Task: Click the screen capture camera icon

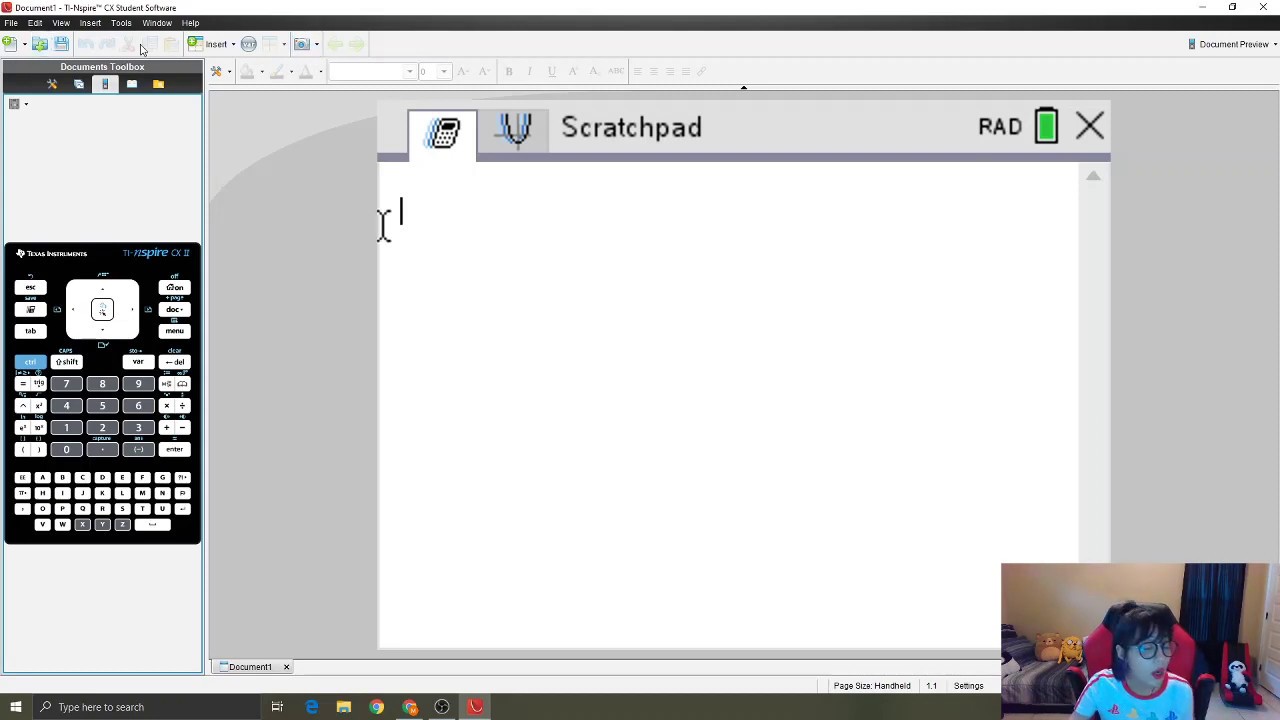Action: pyautogui.click(x=301, y=44)
